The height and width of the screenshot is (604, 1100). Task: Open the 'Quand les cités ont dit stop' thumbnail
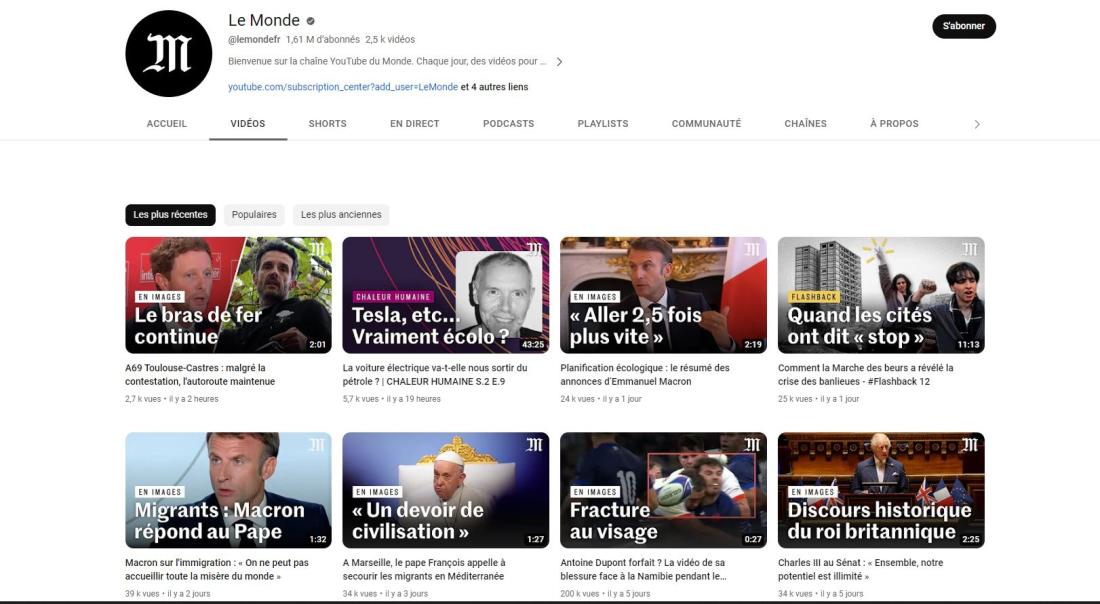881,295
